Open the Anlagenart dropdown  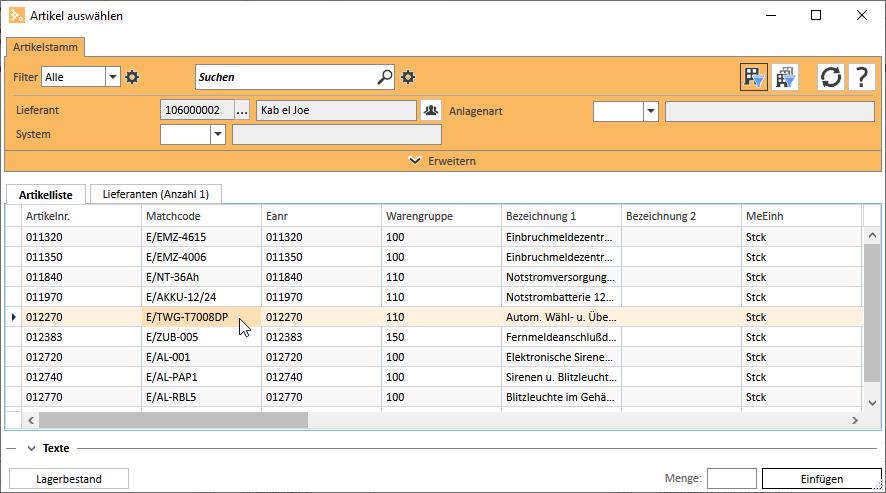650,111
